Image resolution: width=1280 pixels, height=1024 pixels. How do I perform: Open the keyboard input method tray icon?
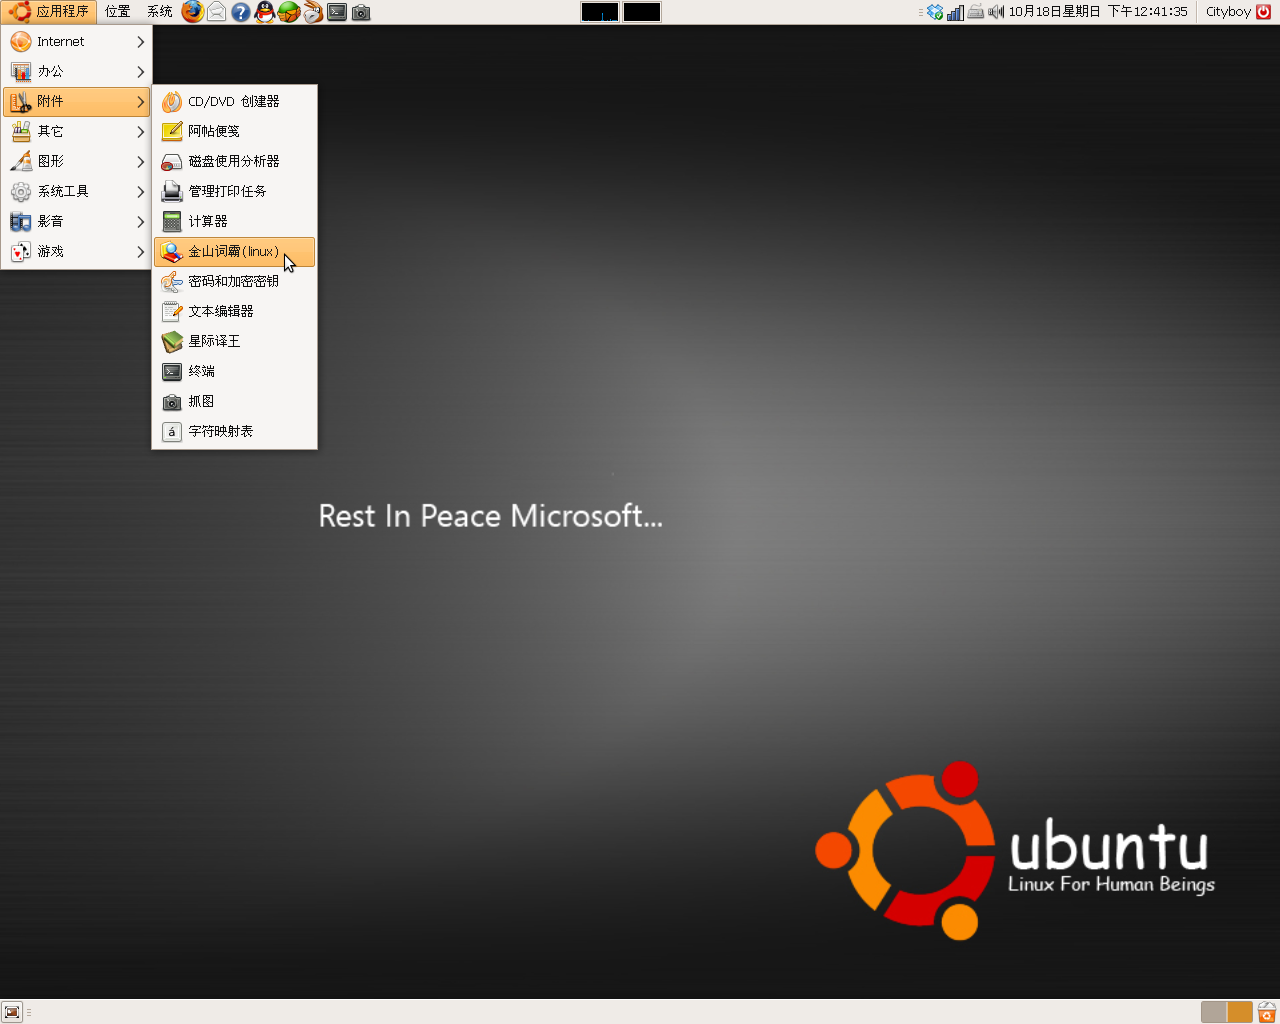[x=975, y=12]
